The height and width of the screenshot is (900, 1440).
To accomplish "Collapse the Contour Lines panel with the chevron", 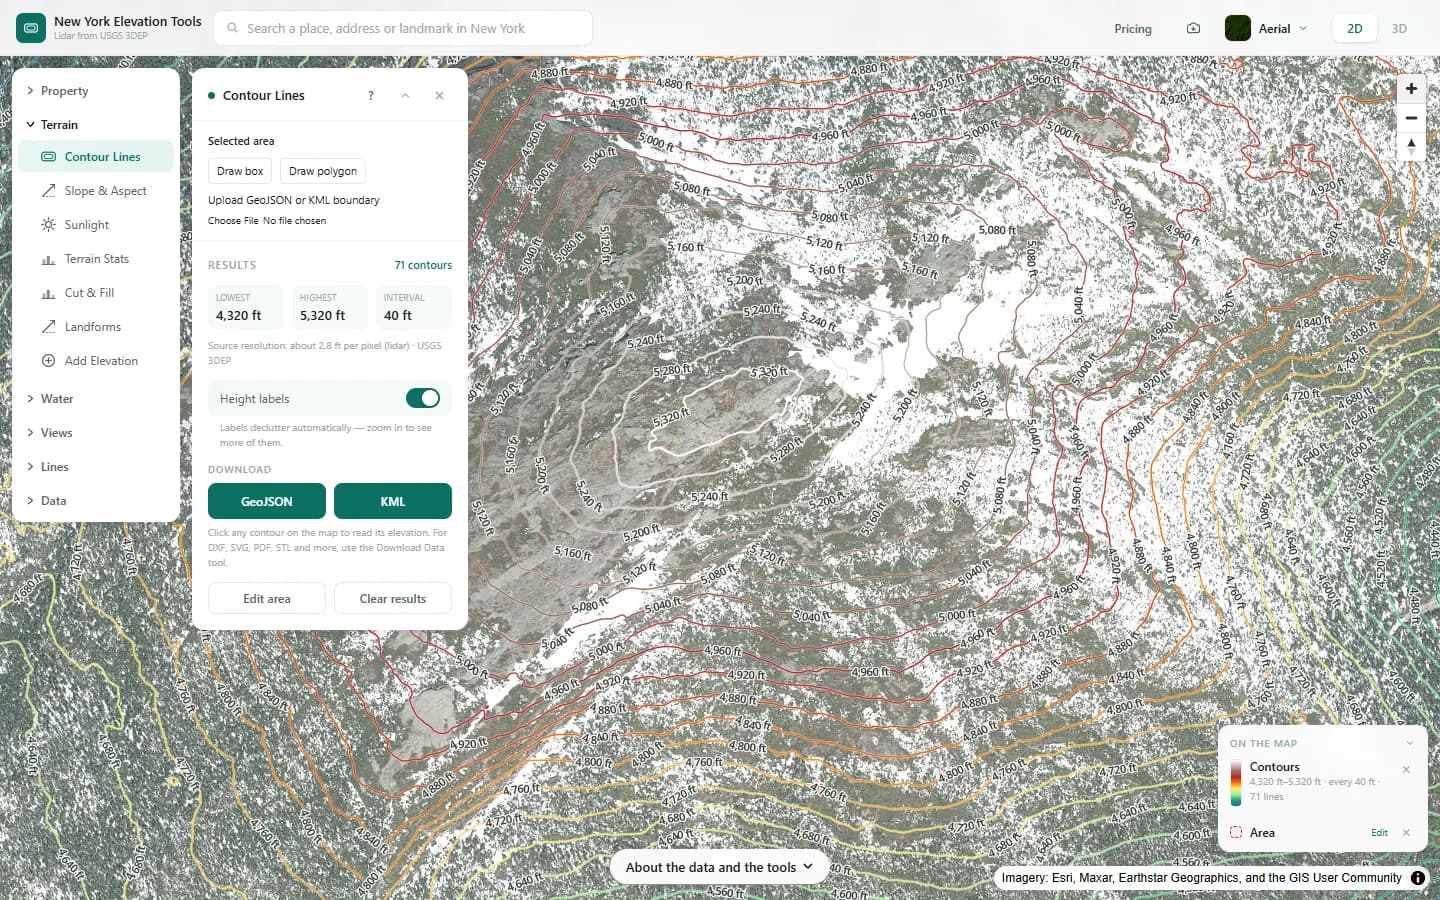I will [x=405, y=96].
